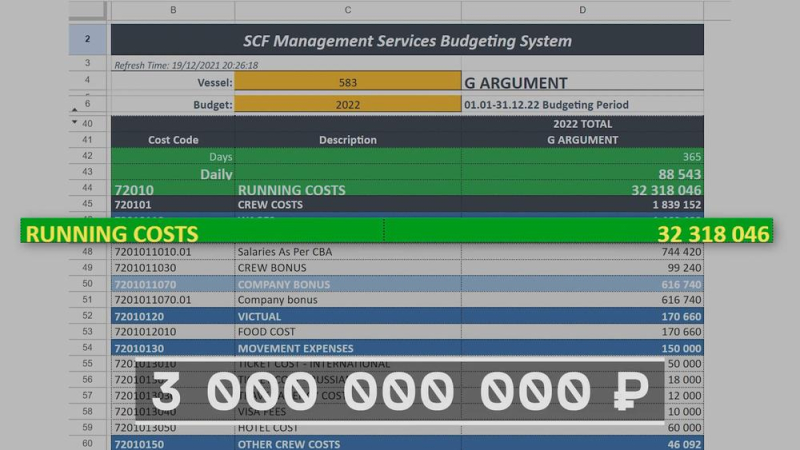Click the 616 740 value in row 50
The image size is (800, 450).
coord(681,284)
